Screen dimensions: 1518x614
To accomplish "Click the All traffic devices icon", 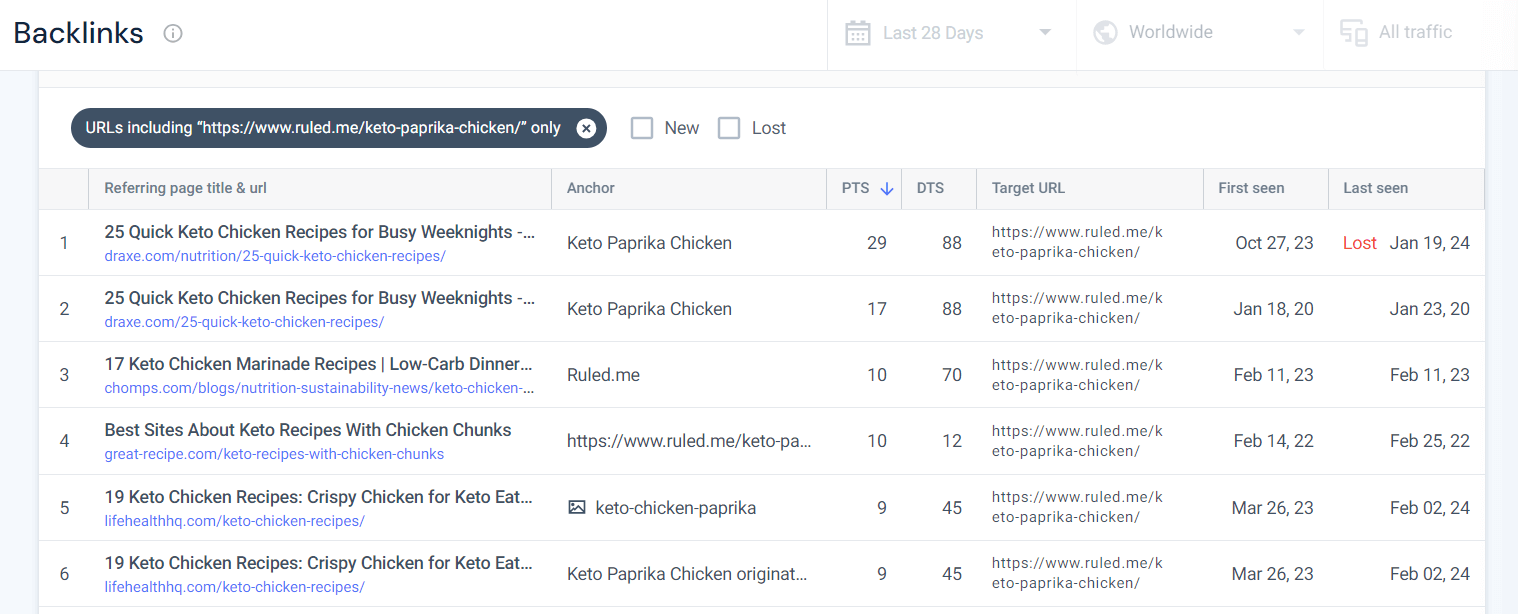I will tap(1354, 33).
